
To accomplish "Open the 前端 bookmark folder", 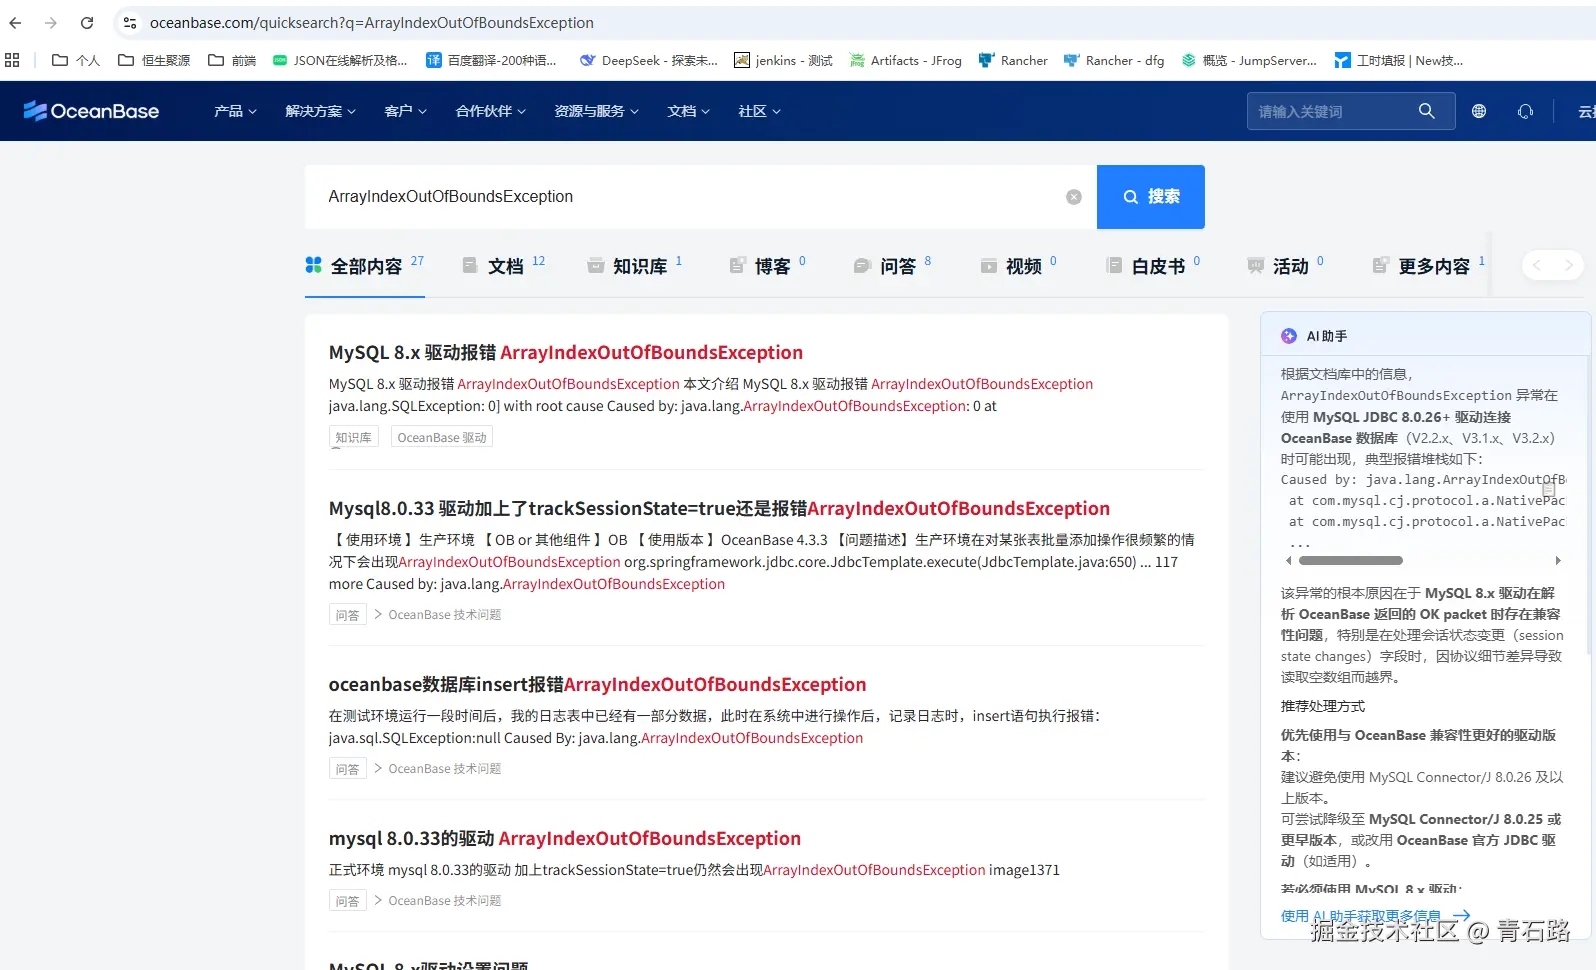I will point(232,60).
